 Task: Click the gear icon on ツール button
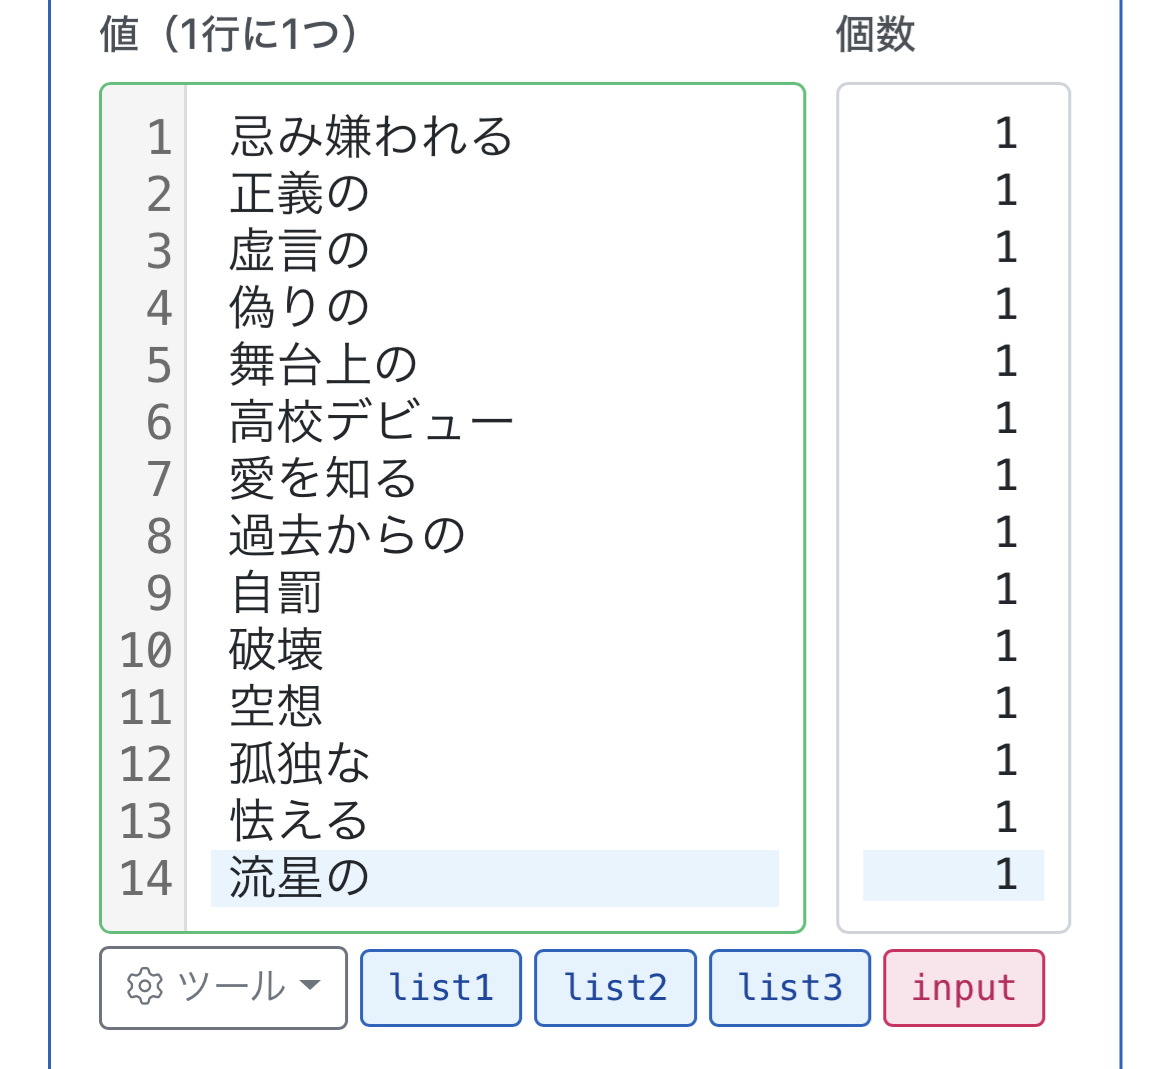144,987
